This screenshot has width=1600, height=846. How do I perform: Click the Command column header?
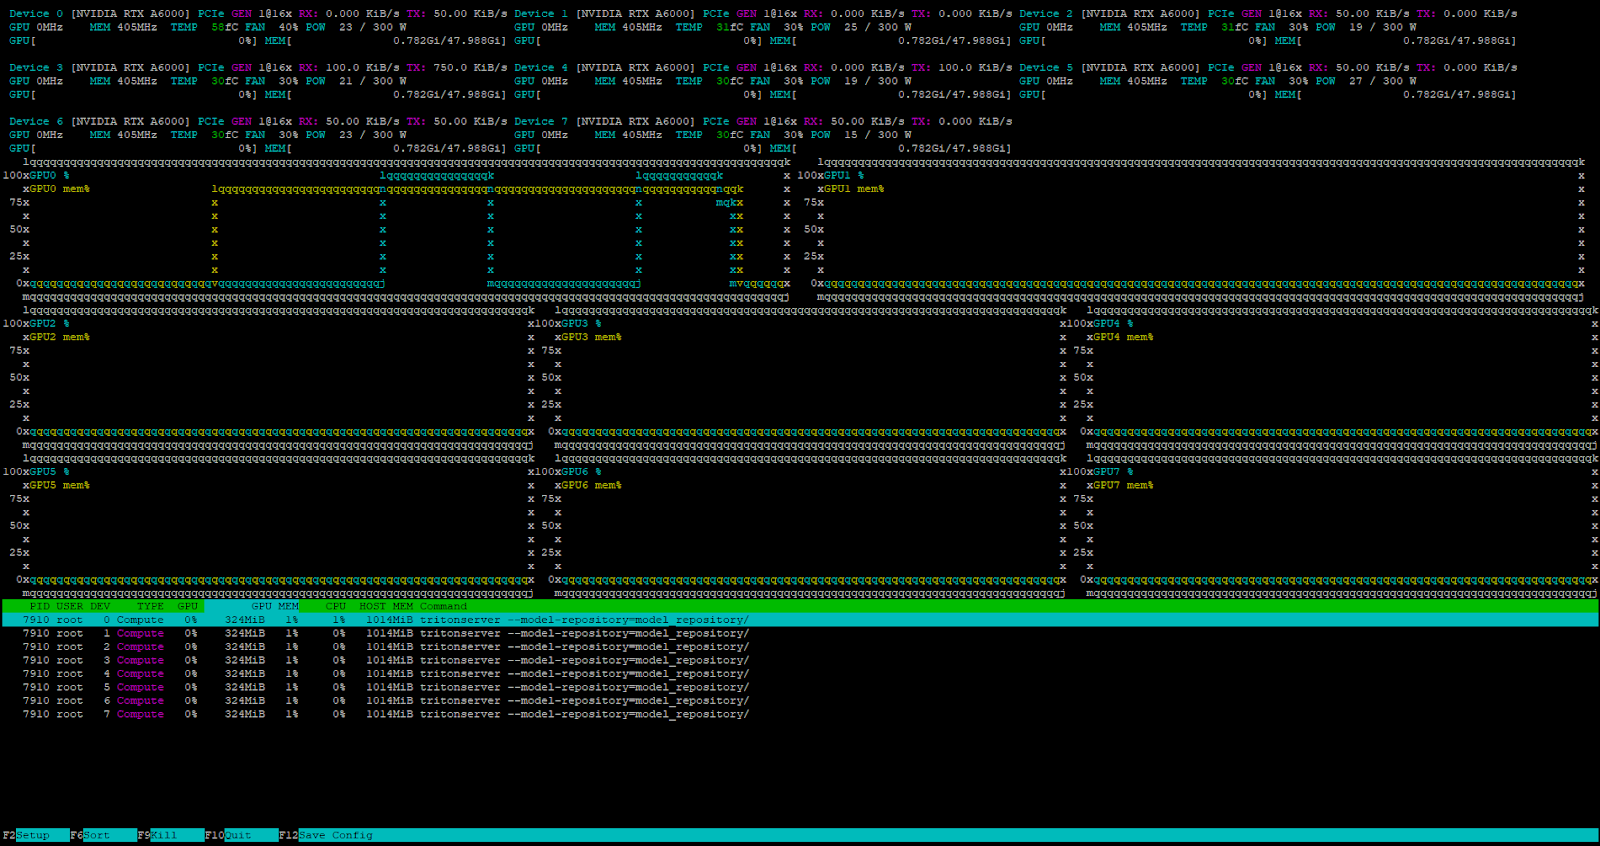[443, 606]
